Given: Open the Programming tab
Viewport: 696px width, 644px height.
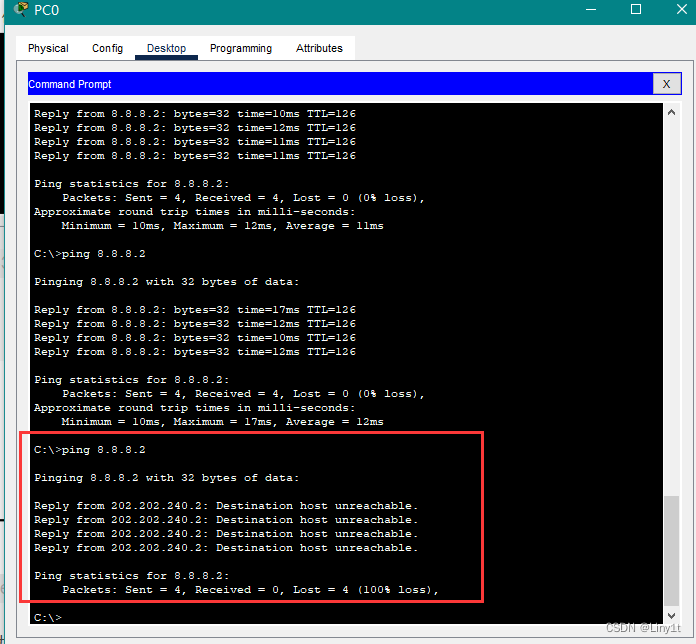Looking at the screenshot, I should 241,48.
